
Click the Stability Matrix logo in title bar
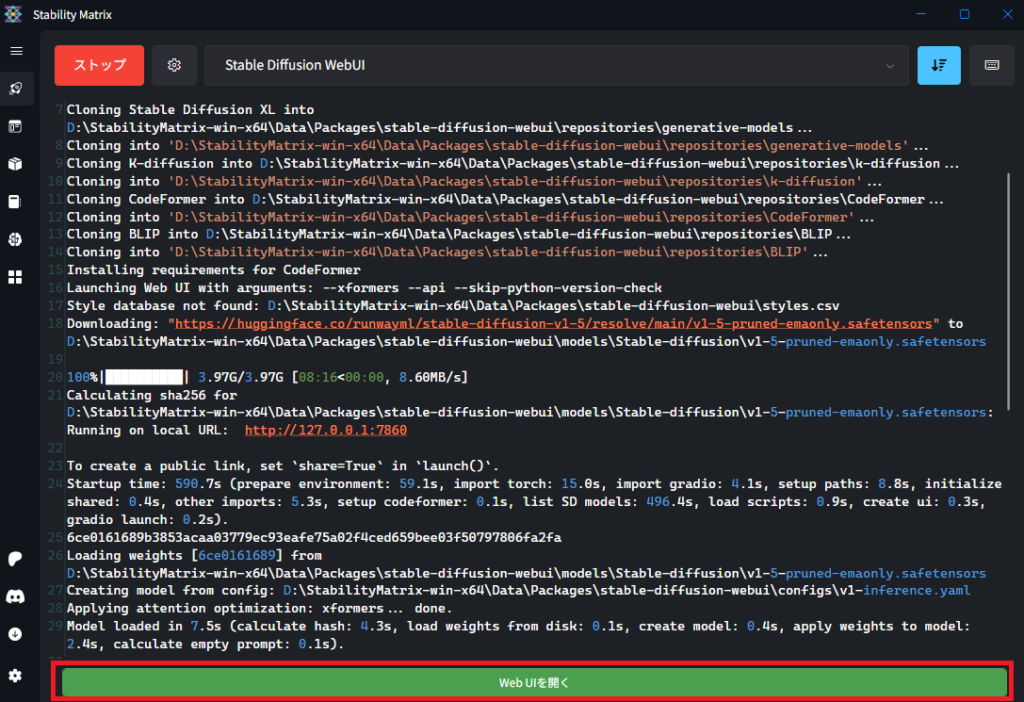(13, 14)
